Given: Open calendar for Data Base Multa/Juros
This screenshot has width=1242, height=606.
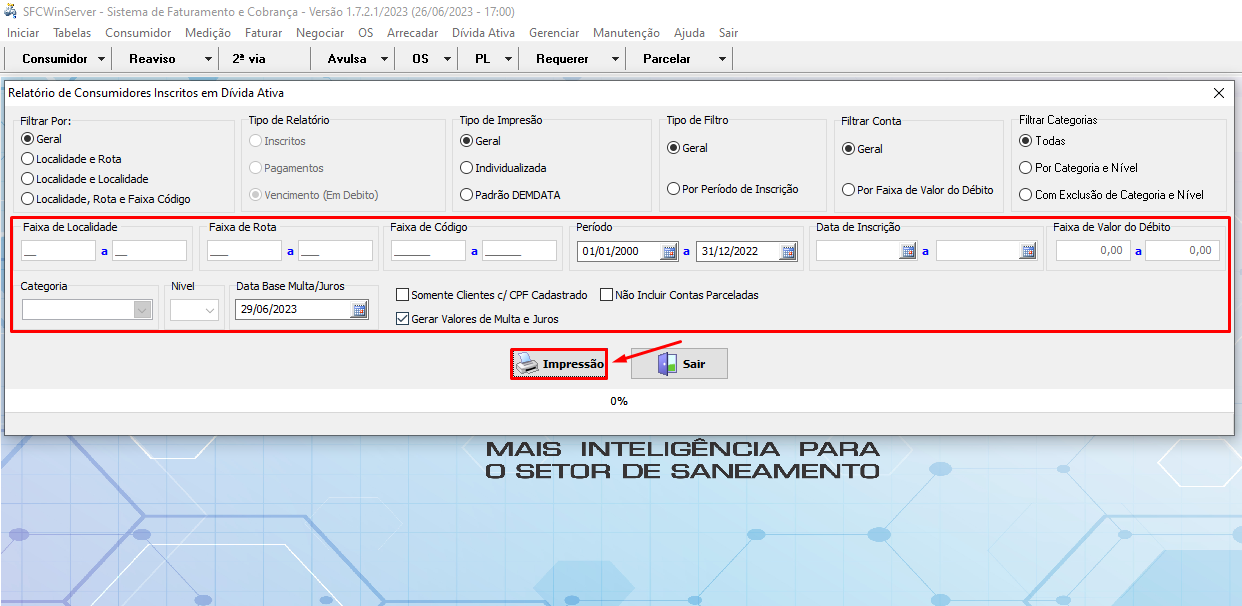Looking at the screenshot, I should (359, 310).
